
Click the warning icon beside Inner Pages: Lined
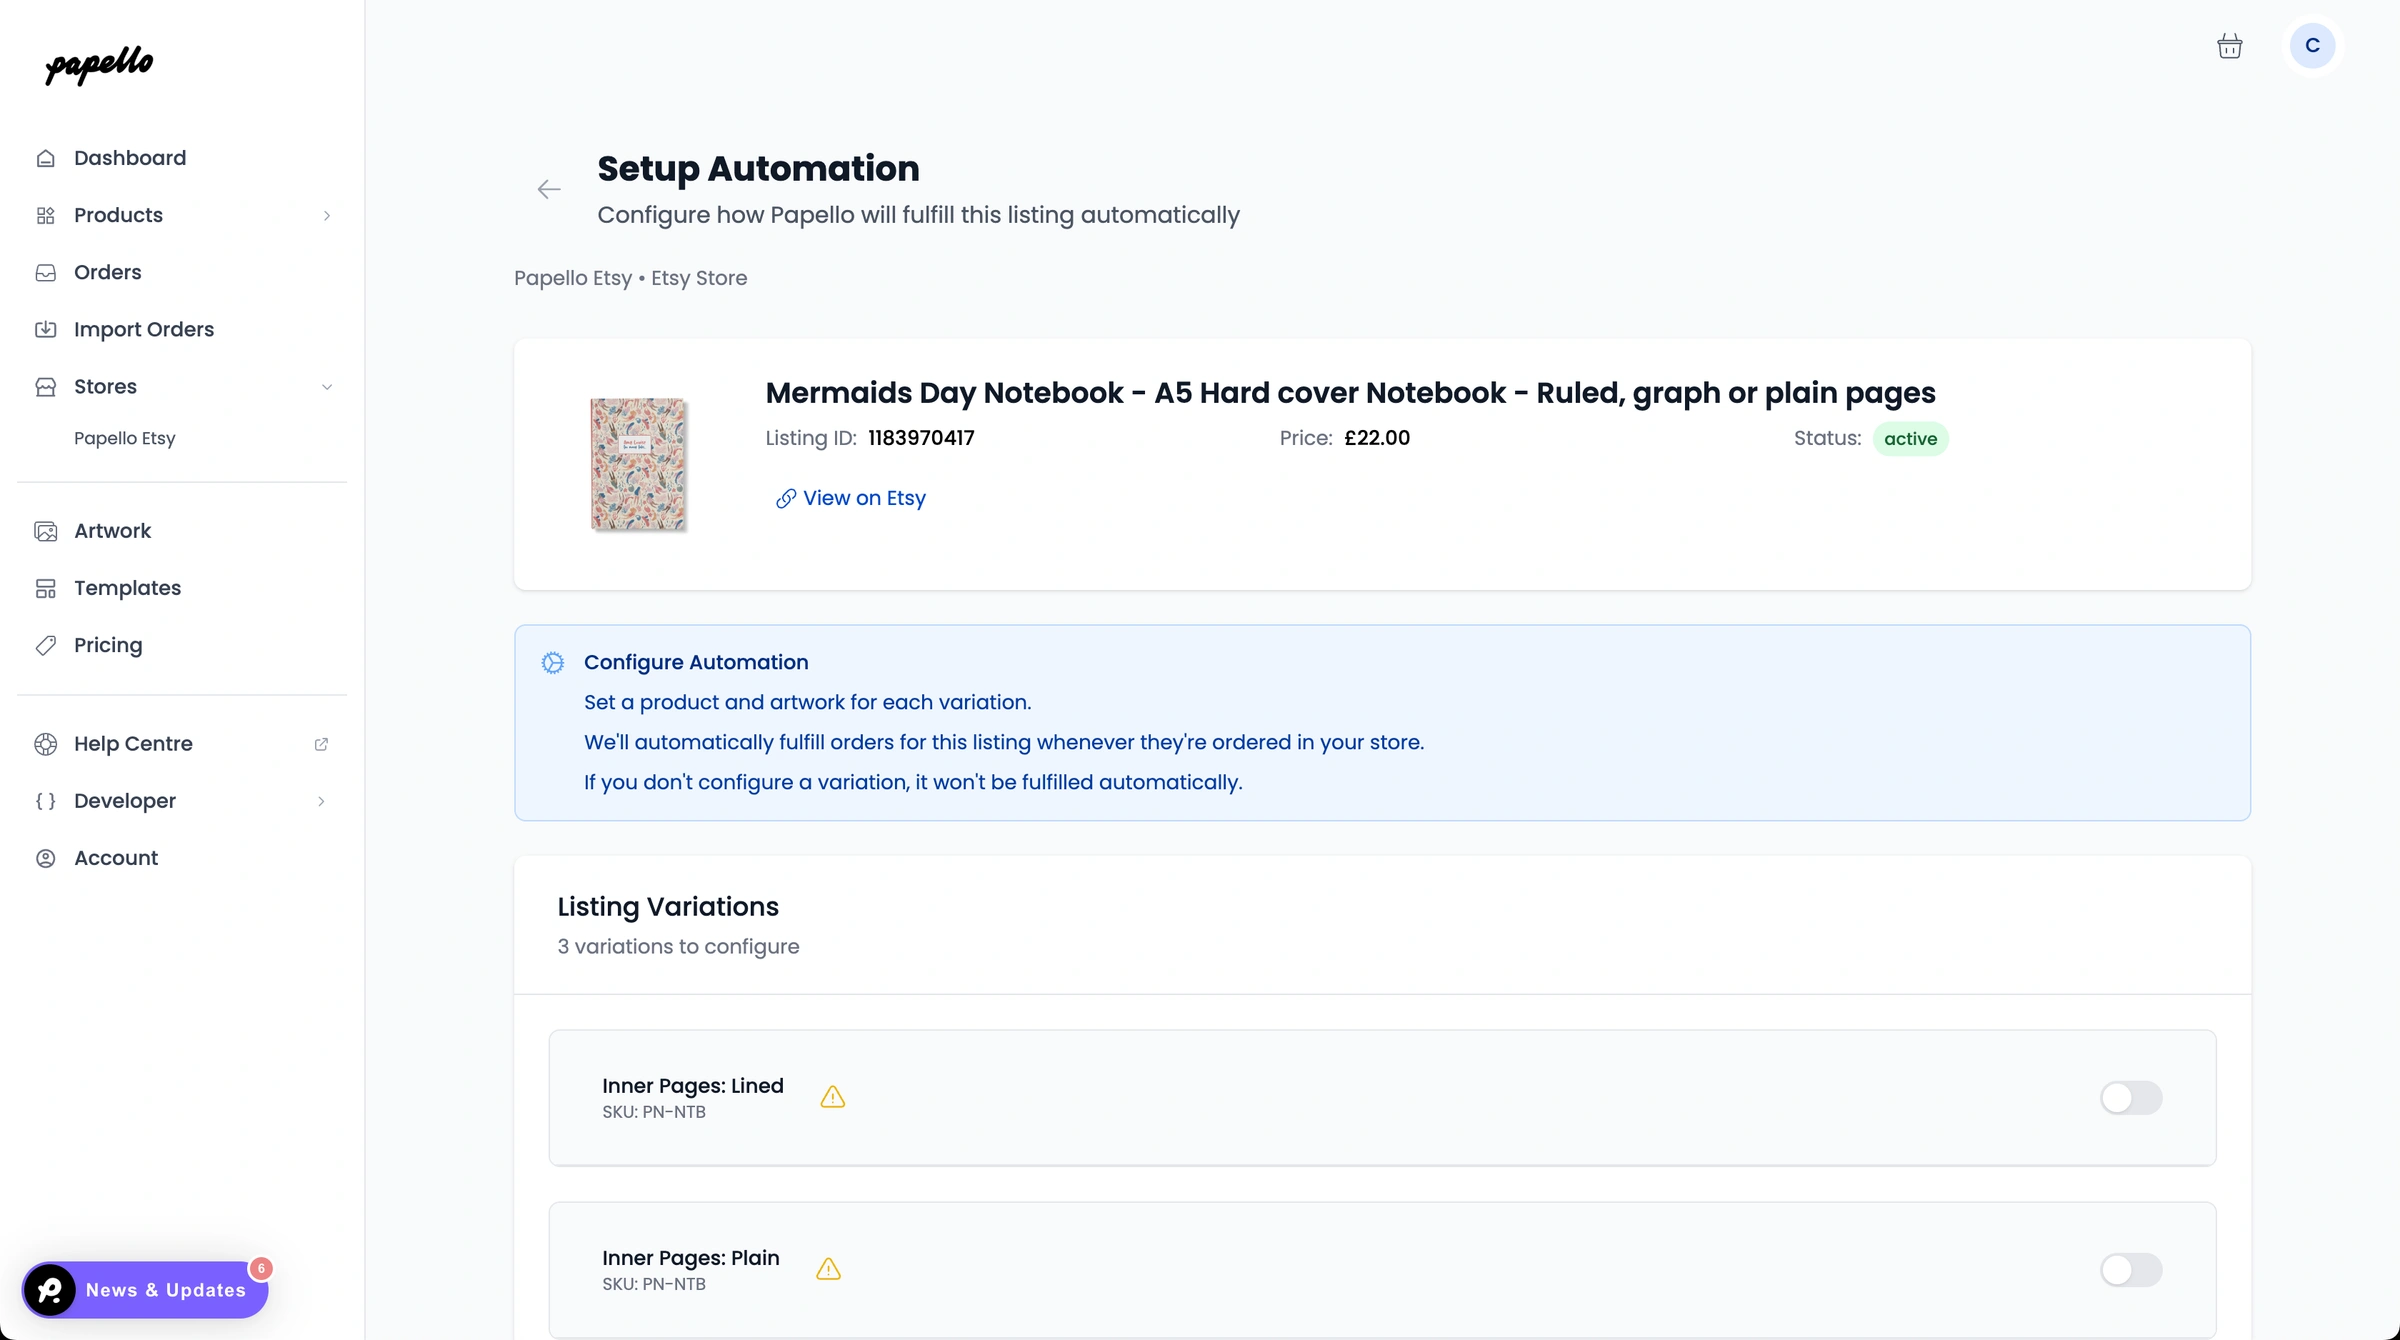pos(833,1097)
